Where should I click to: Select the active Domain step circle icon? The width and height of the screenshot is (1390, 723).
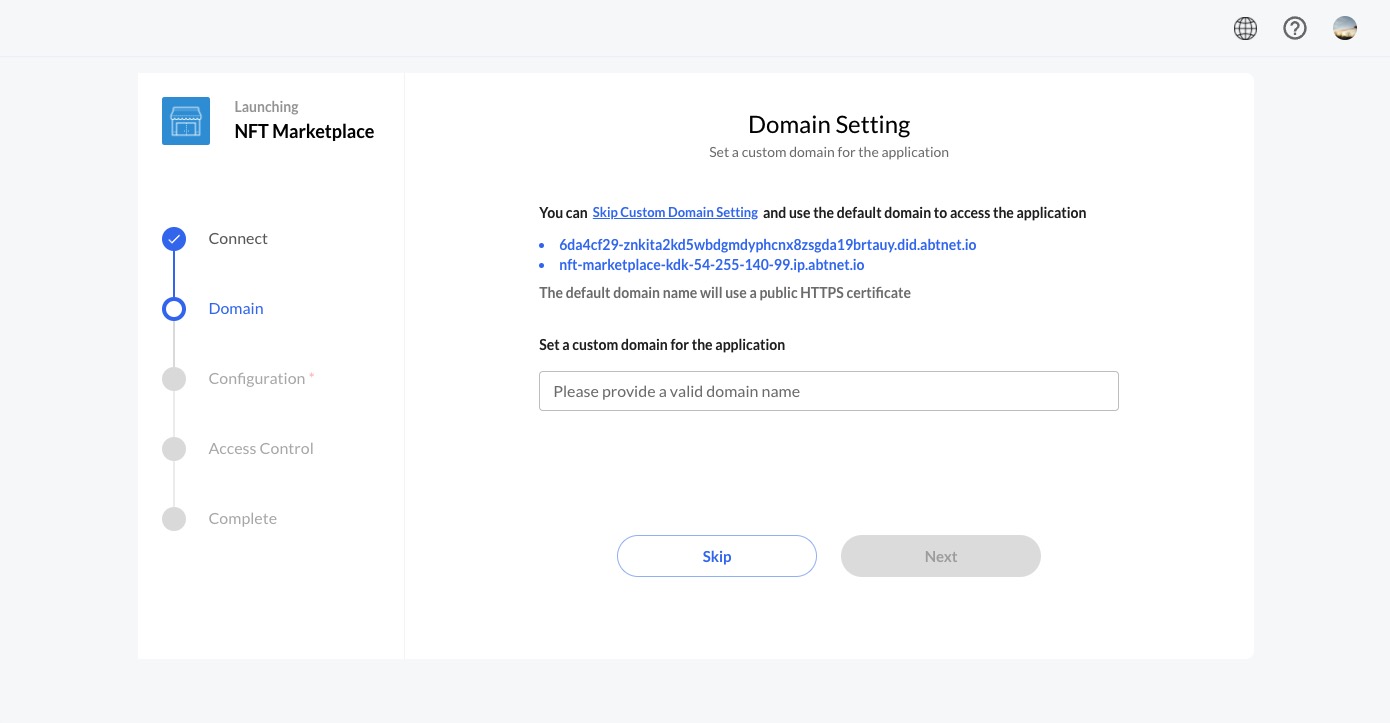coord(174,308)
